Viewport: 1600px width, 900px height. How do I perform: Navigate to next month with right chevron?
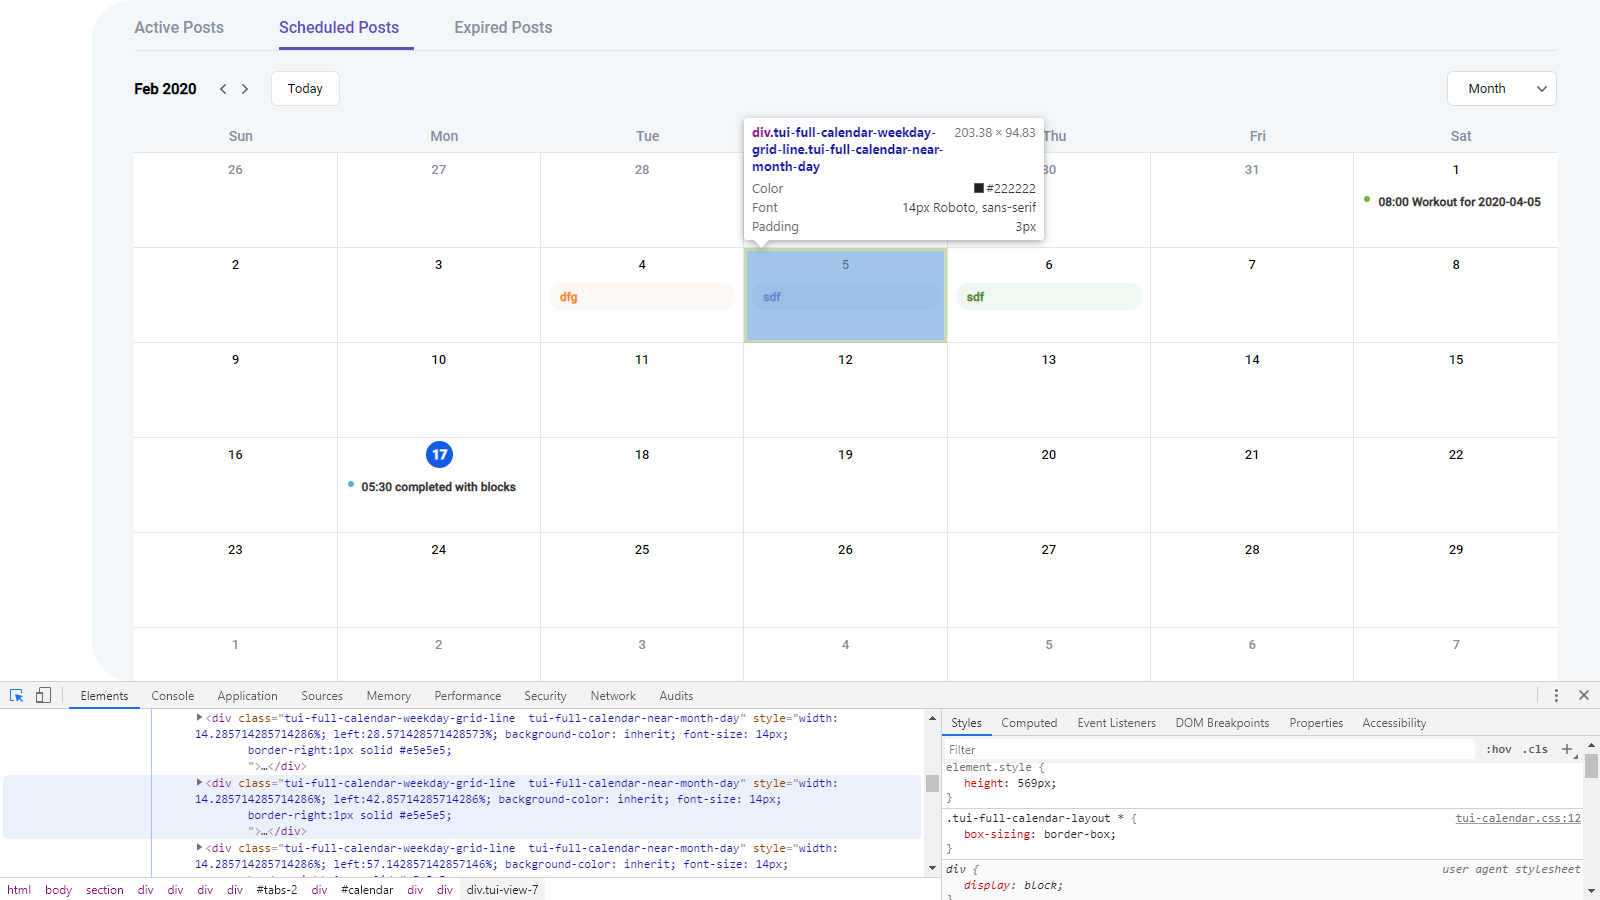[x=245, y=88]
